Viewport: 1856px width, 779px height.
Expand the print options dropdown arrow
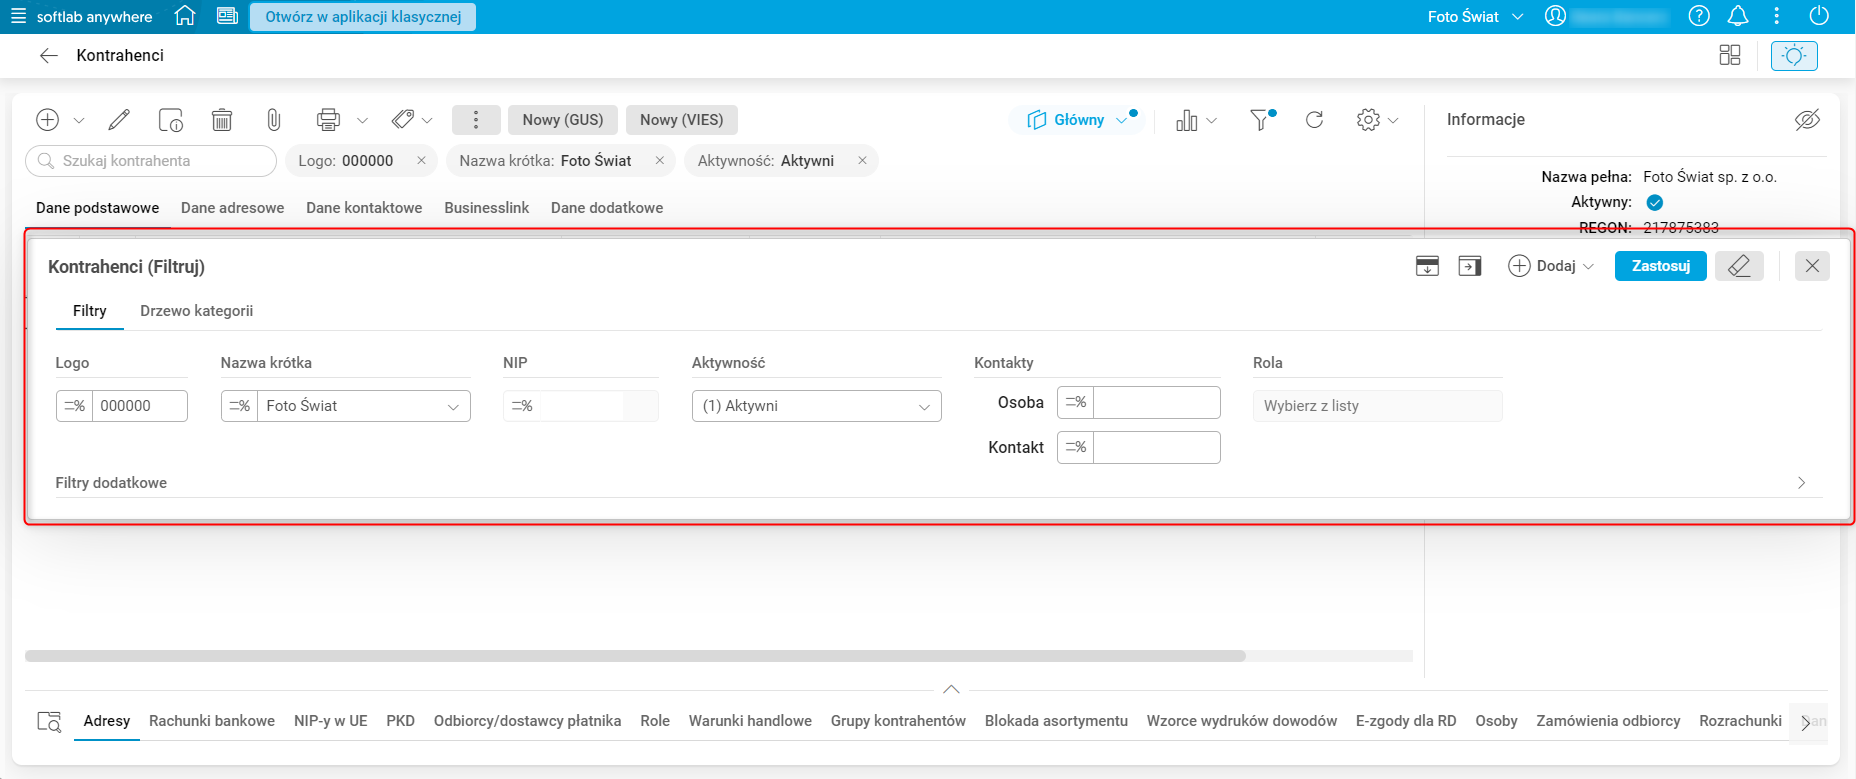362,121
